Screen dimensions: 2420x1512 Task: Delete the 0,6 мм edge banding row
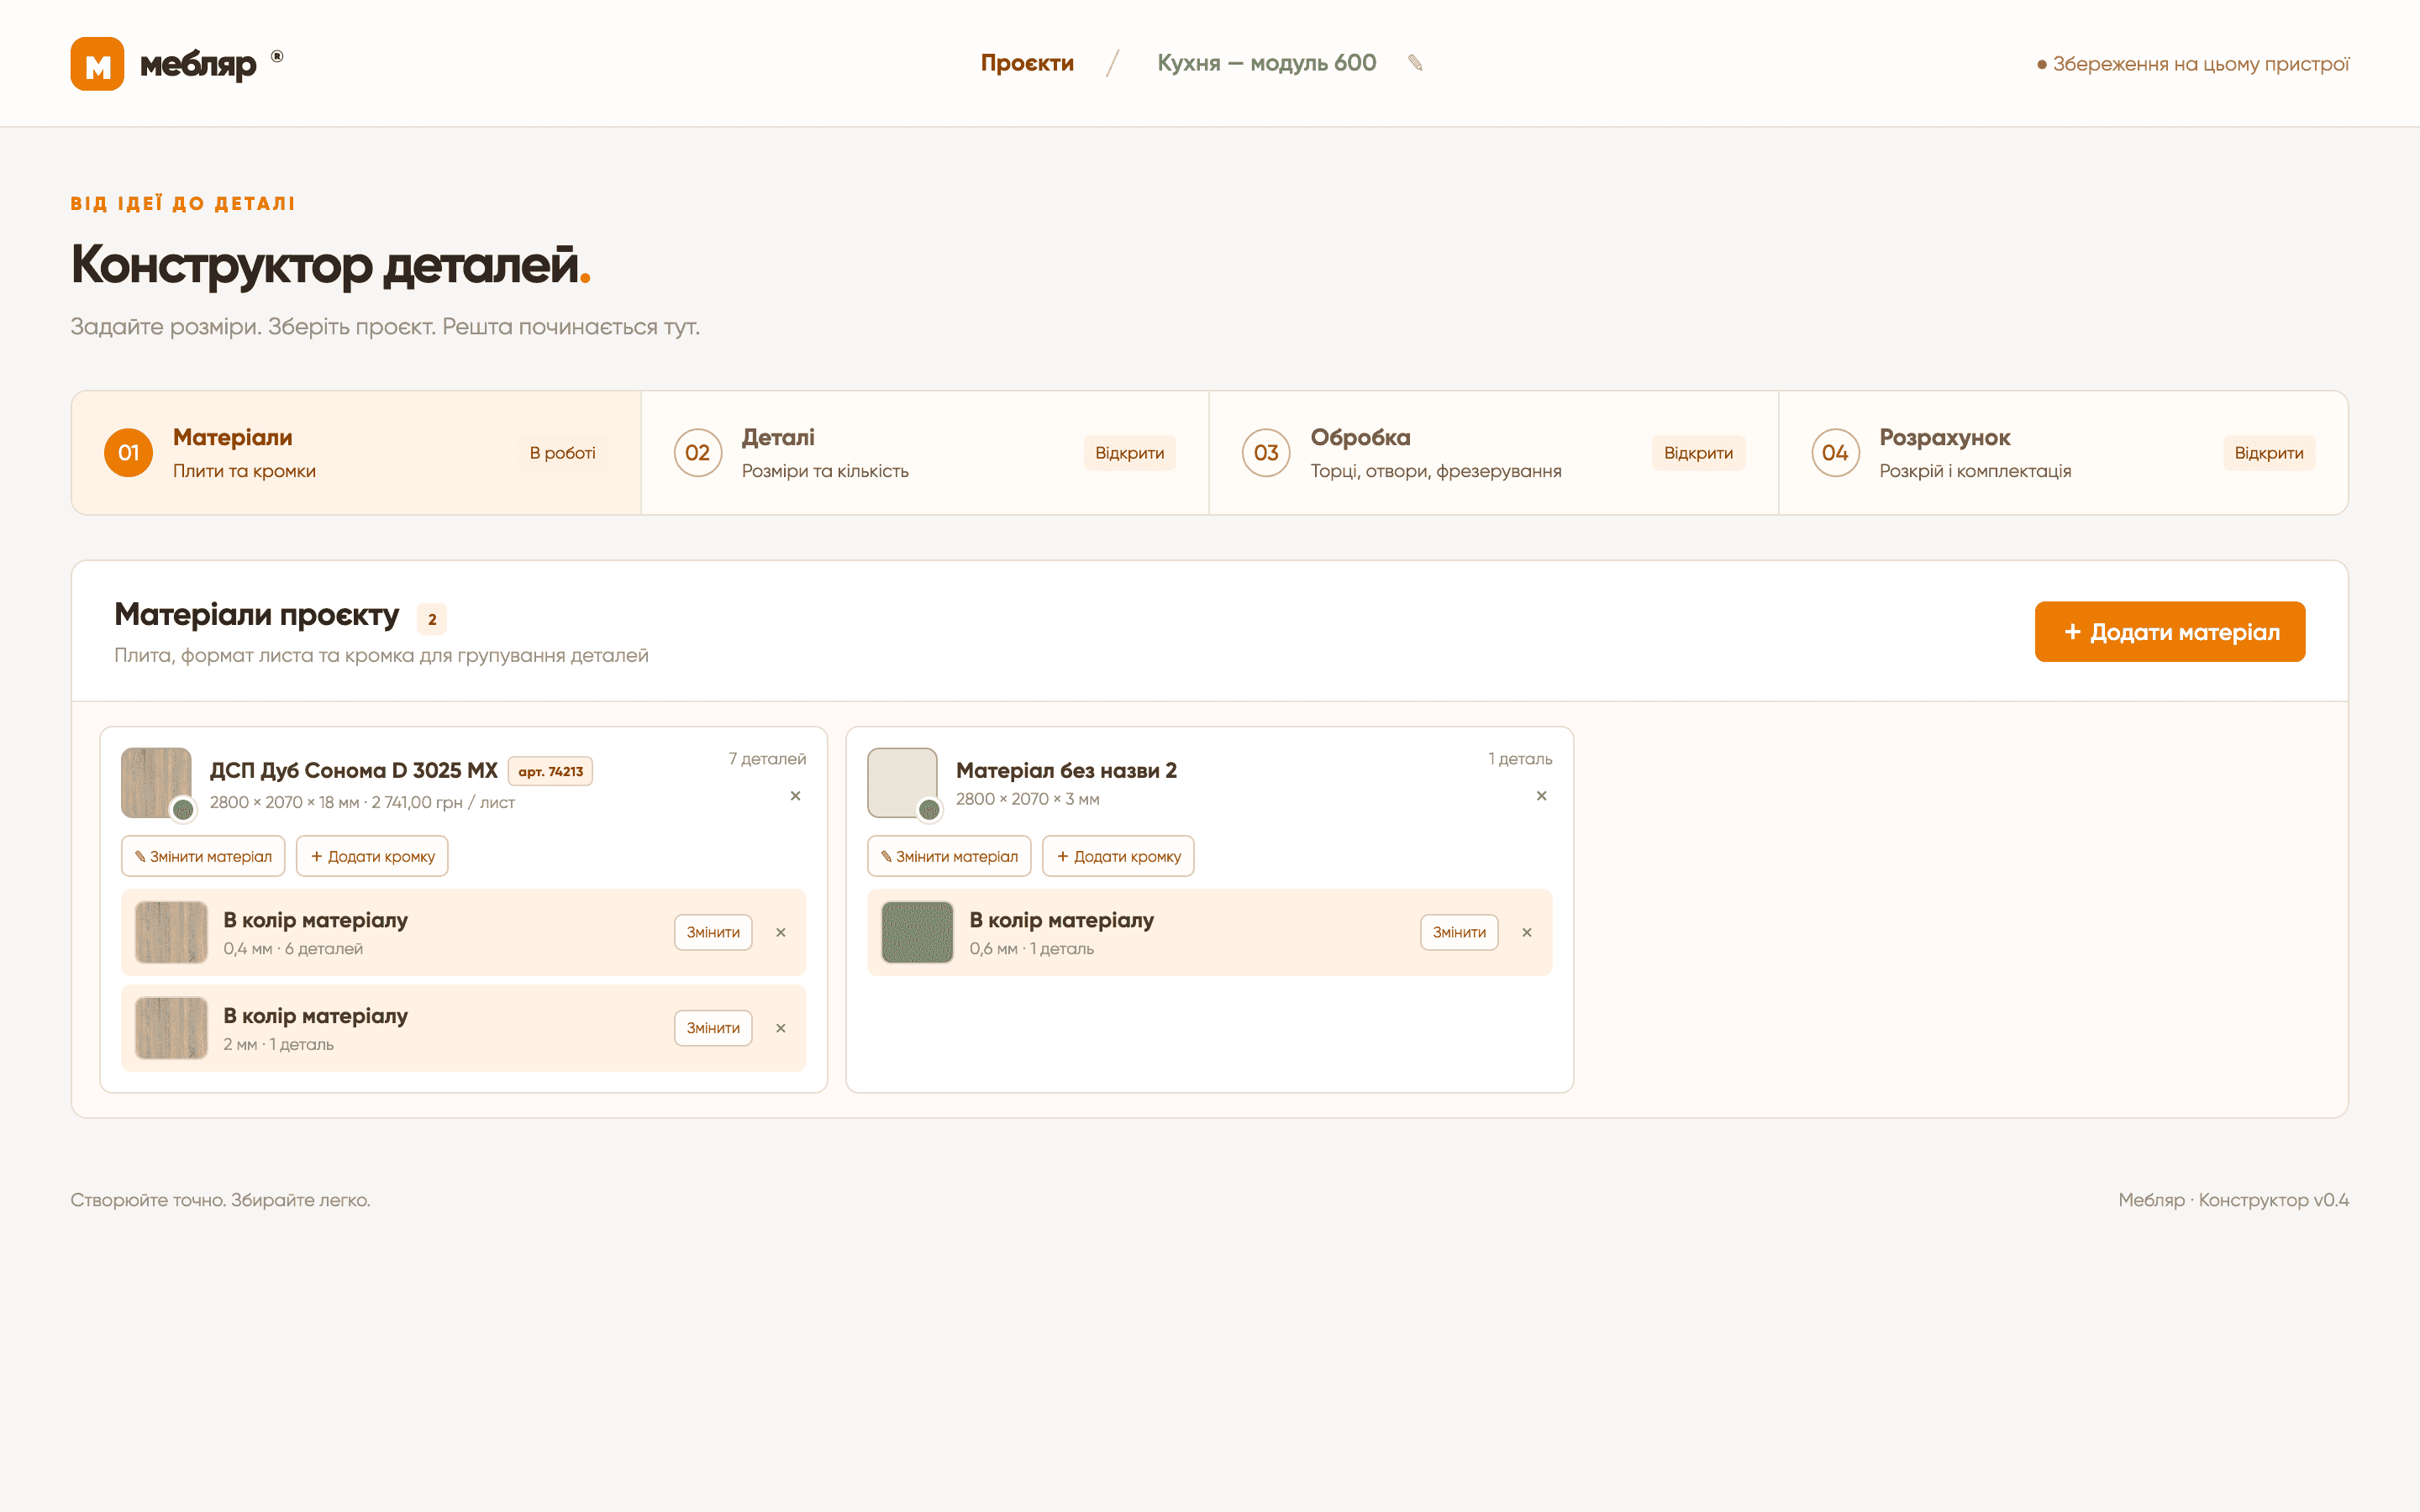[1527, 932]
